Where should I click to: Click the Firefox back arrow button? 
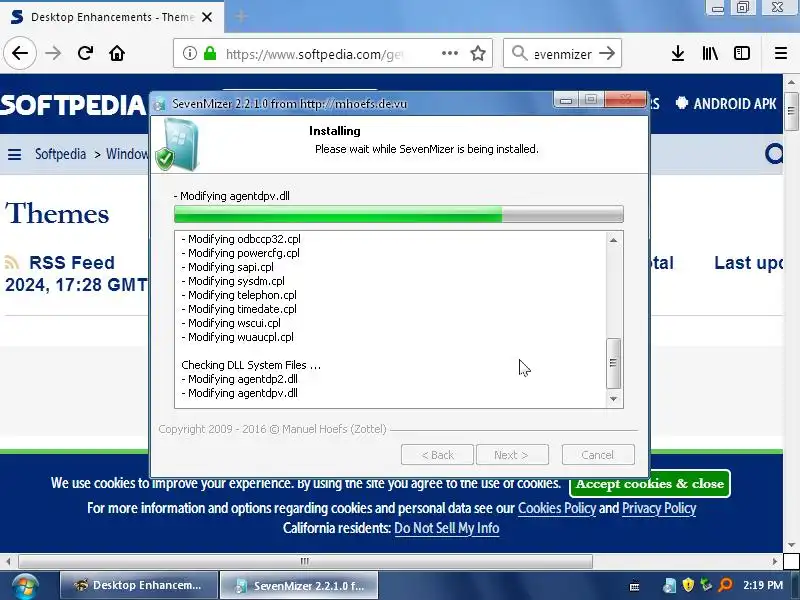(x=20, y=53)
